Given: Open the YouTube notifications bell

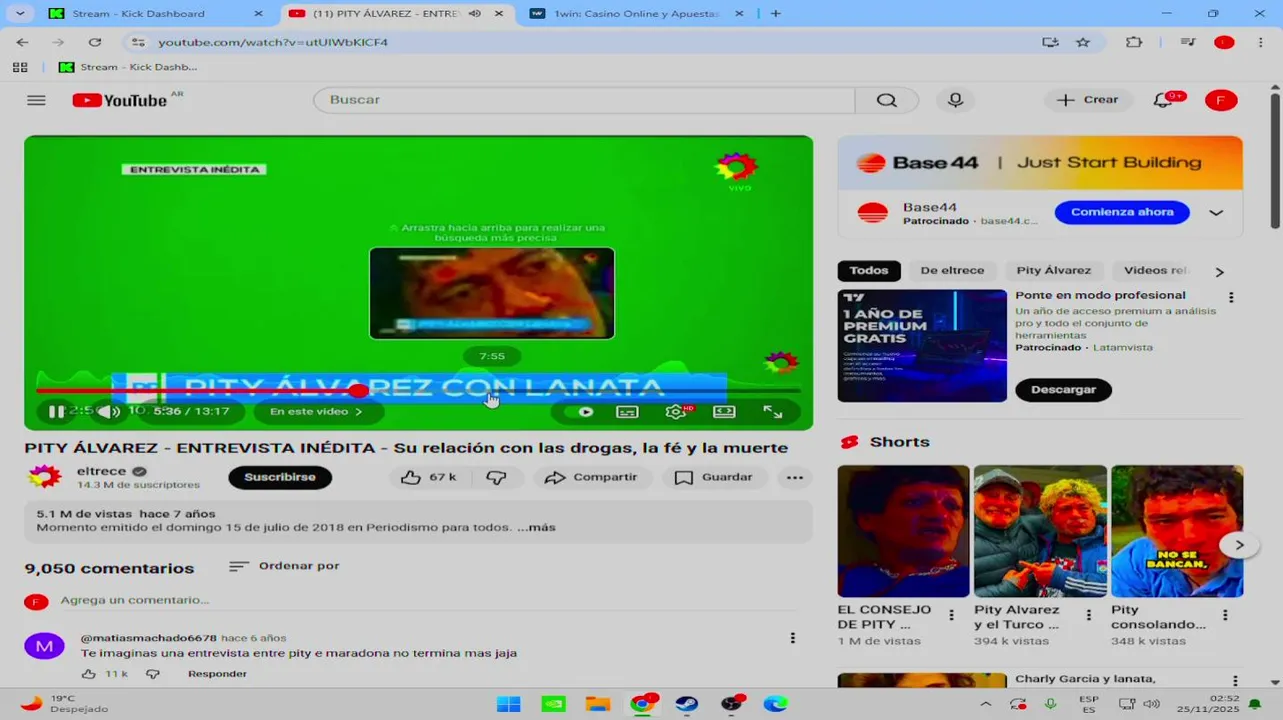Looking at the screenshot, I should tap(1163, 100).
